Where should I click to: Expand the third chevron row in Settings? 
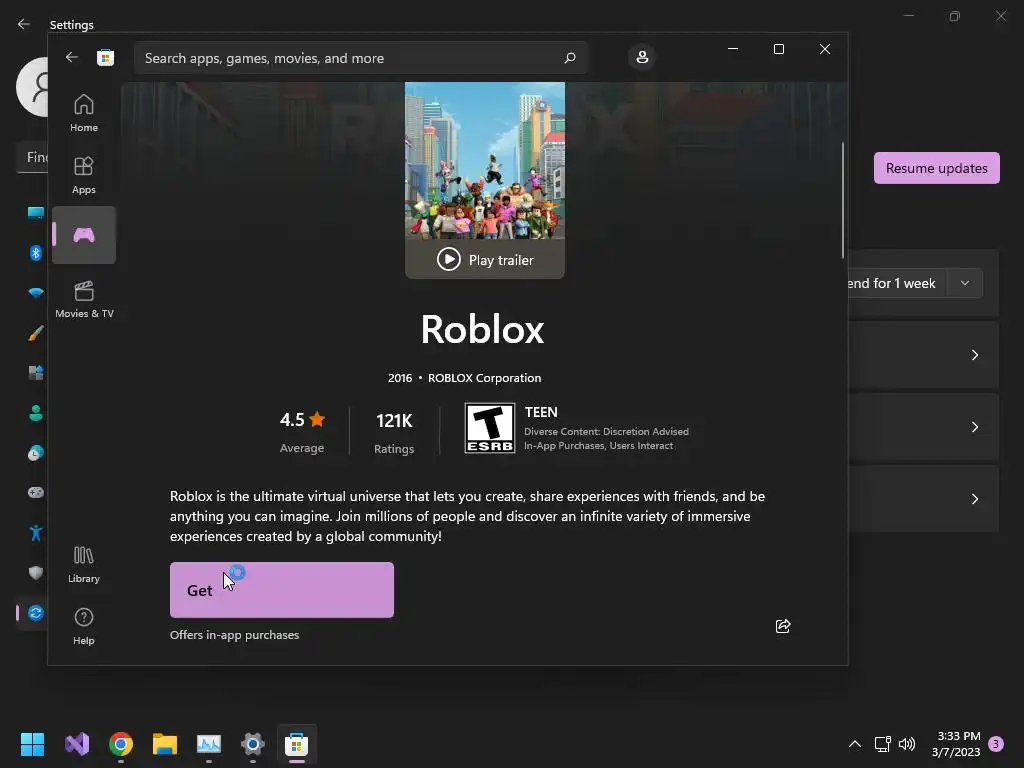click(974, 499)
